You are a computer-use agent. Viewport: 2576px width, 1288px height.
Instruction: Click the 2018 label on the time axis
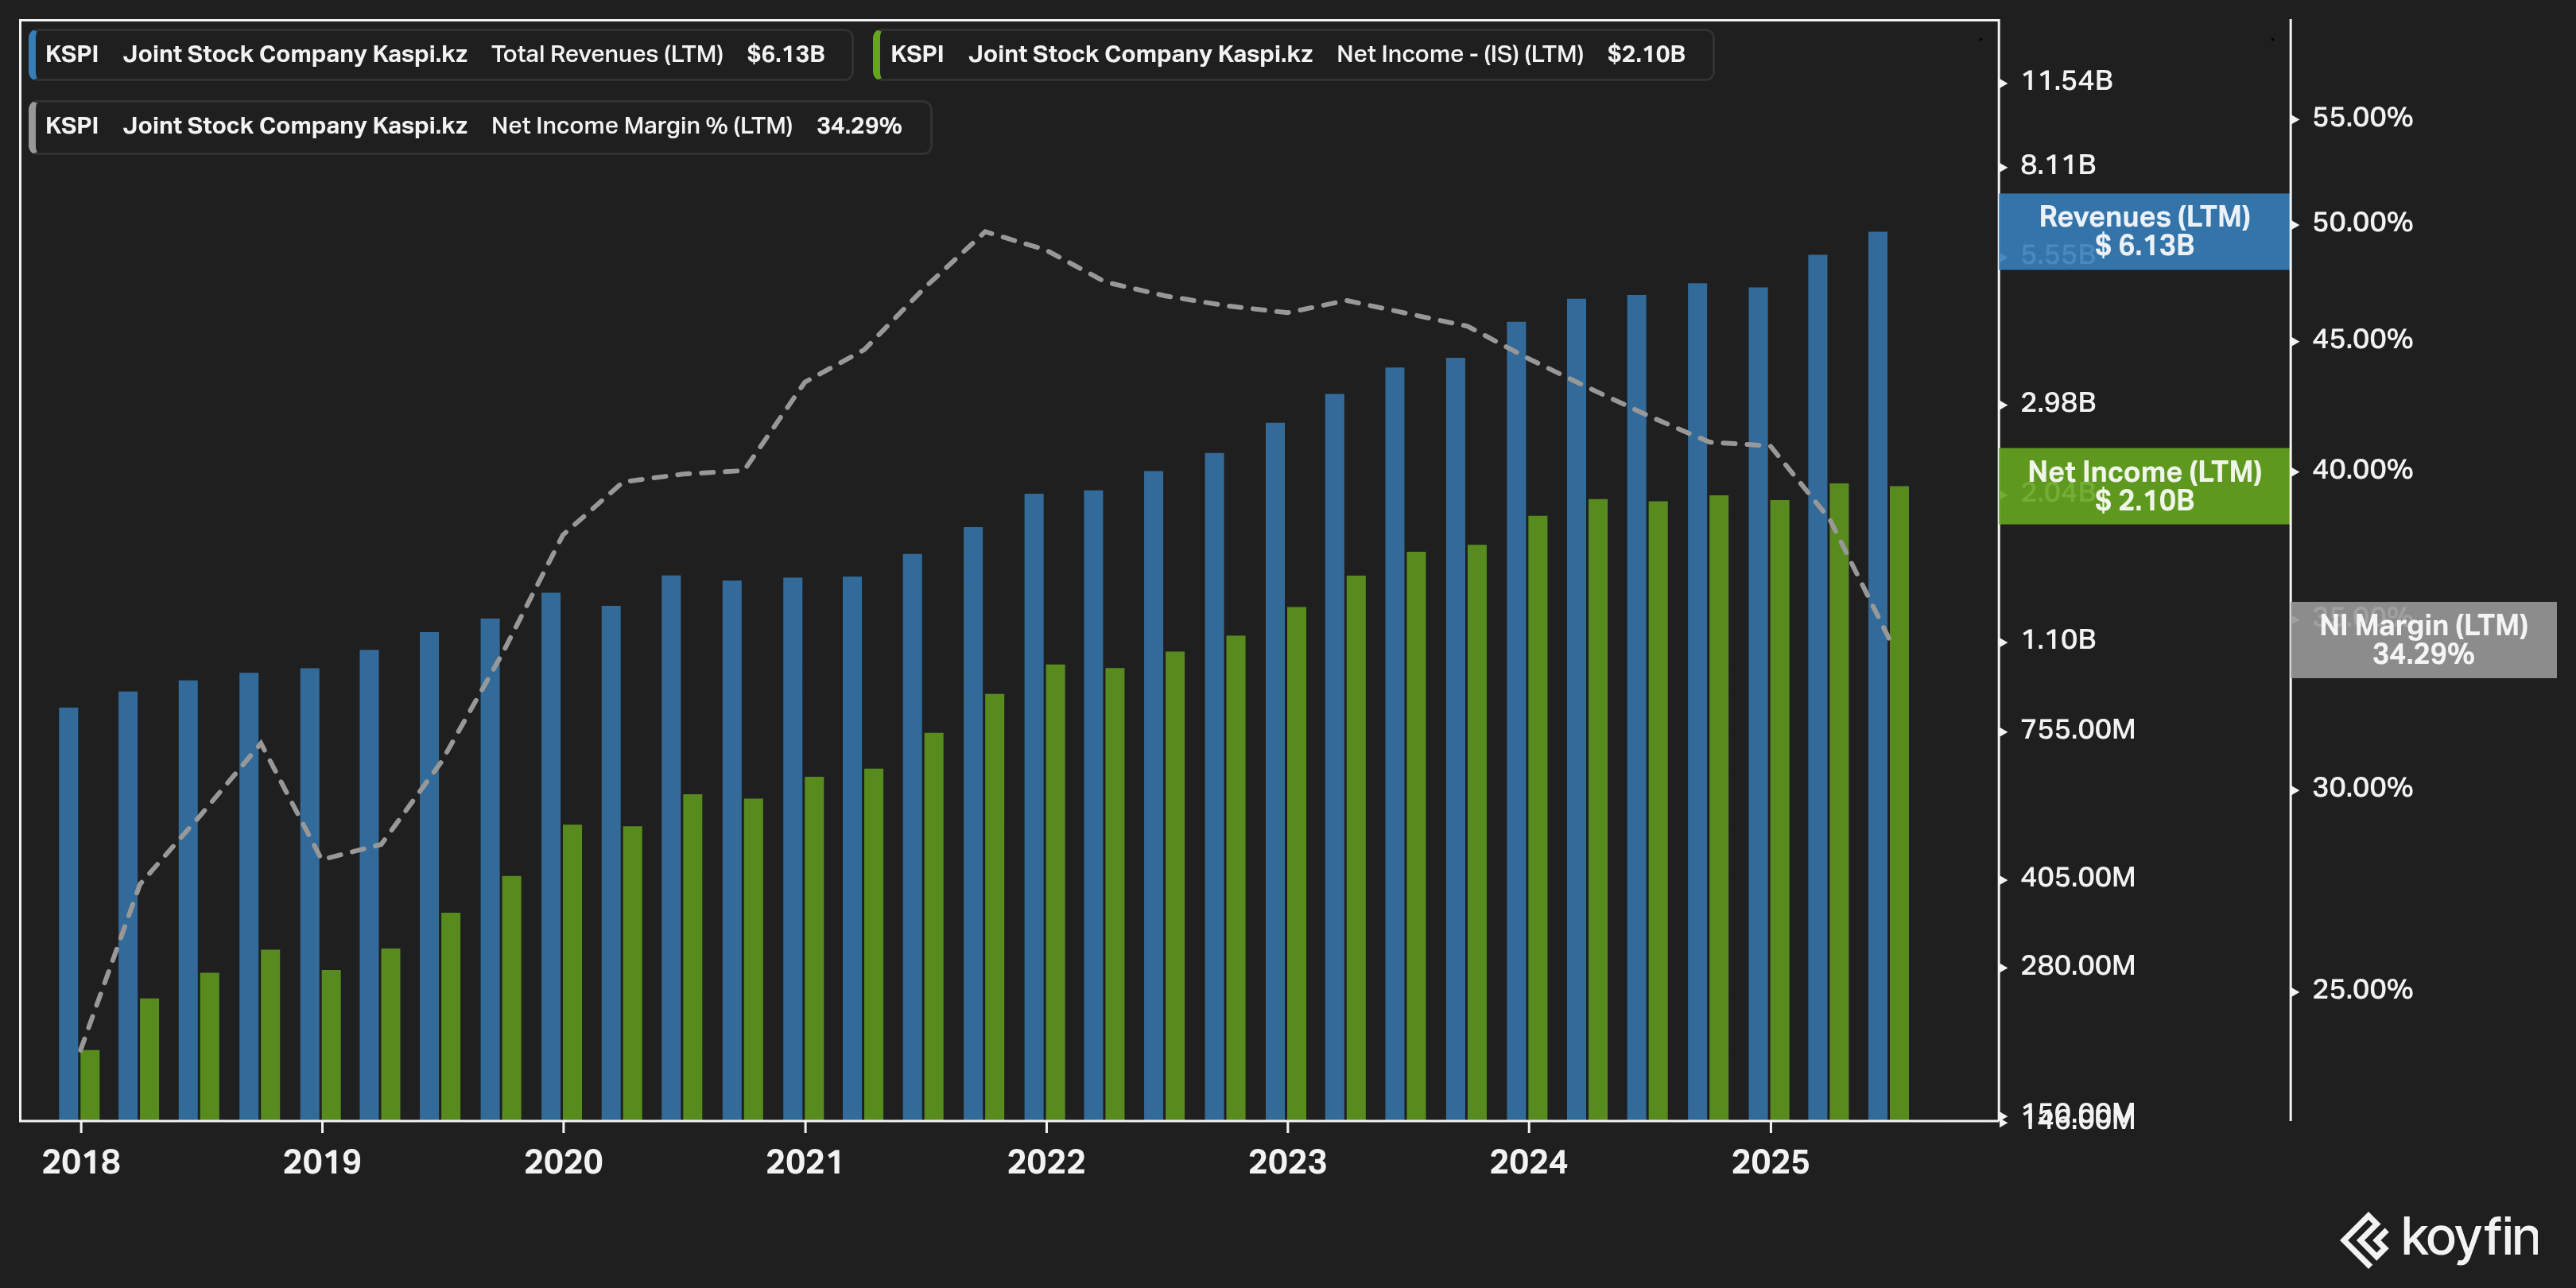pos(81,1162)
